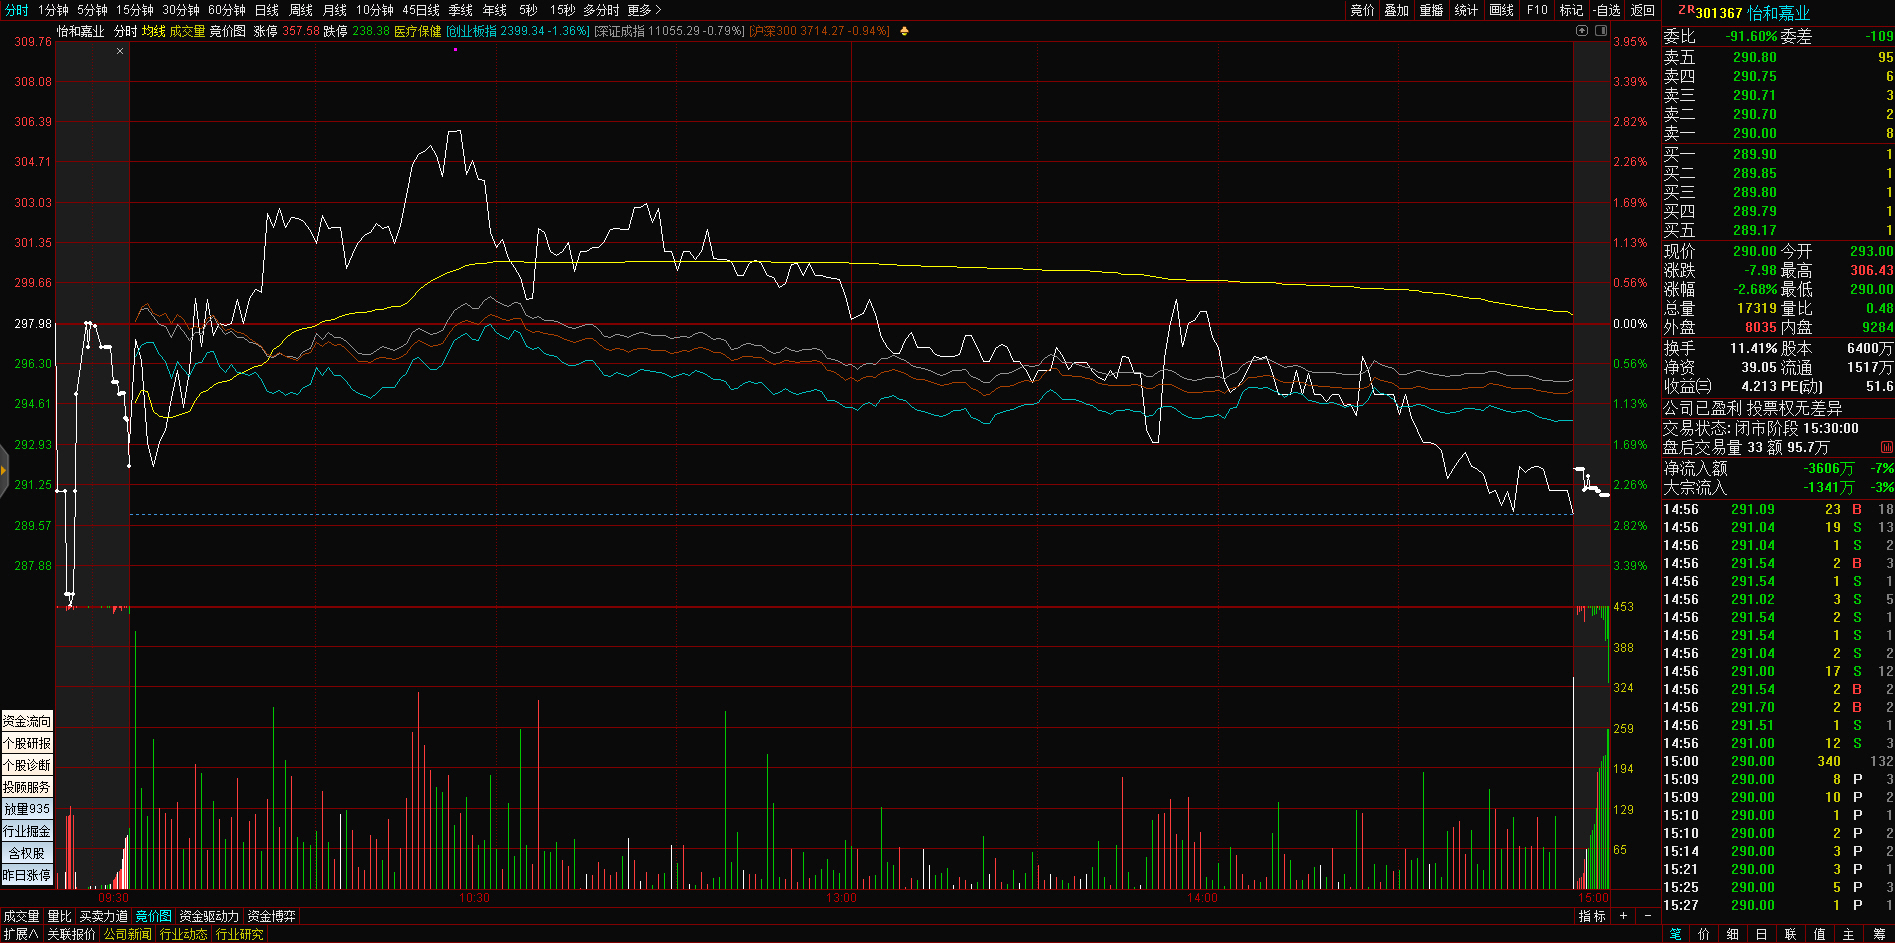Toggle 自选 watchlist for this stock

tap(1607, 10)
